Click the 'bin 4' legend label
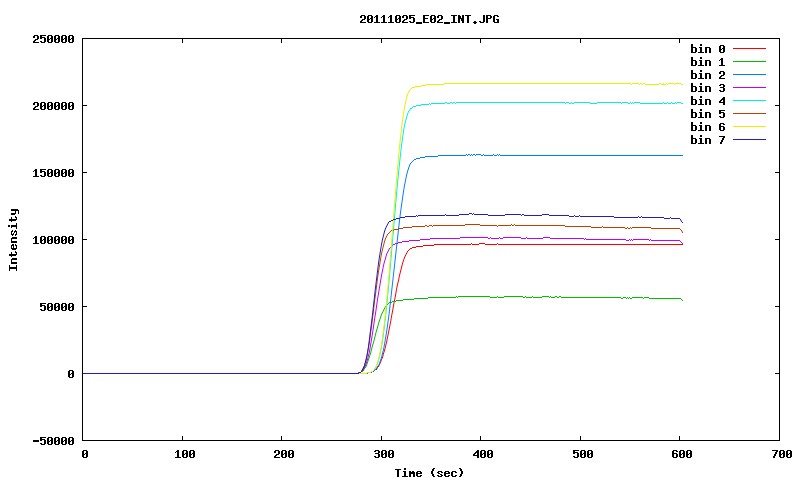Image resolution: width=800 pixels, height=480 pixels. coord(708,101)
